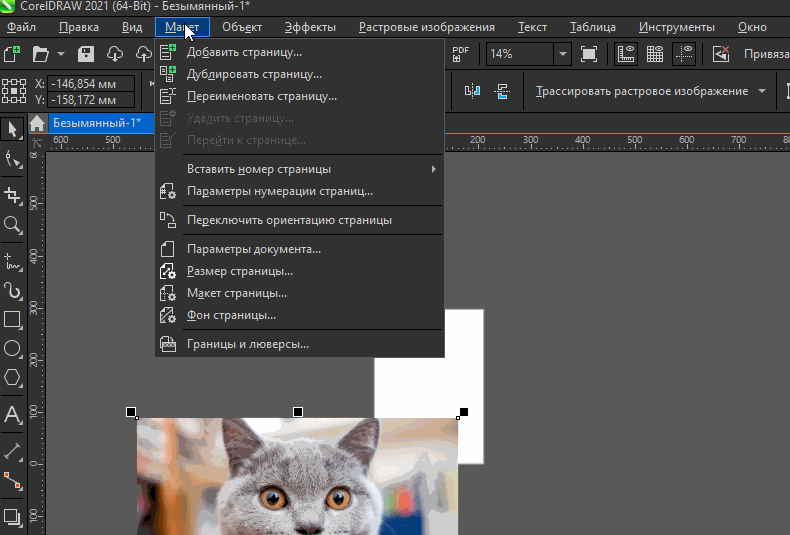Choose 'Переименовать страницу...' menu item

click(x=300, y=96)
